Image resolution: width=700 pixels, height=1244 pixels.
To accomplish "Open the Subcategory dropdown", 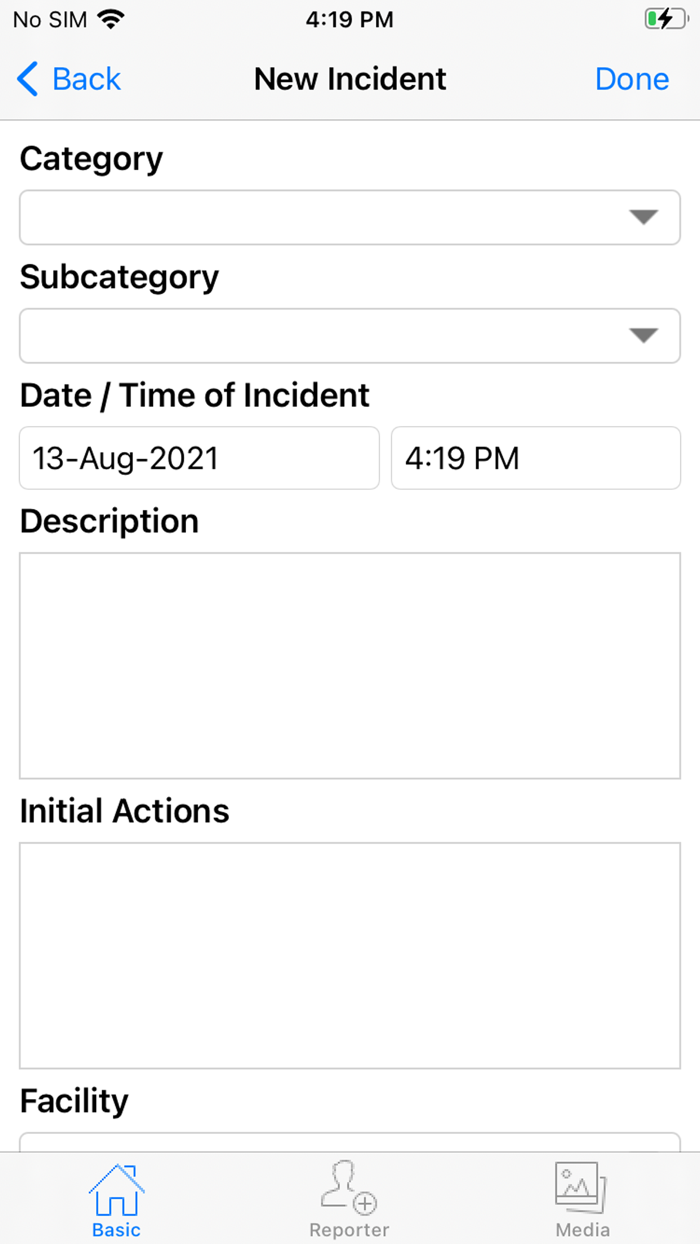I will pyautogui.click(x=350, y=336).
